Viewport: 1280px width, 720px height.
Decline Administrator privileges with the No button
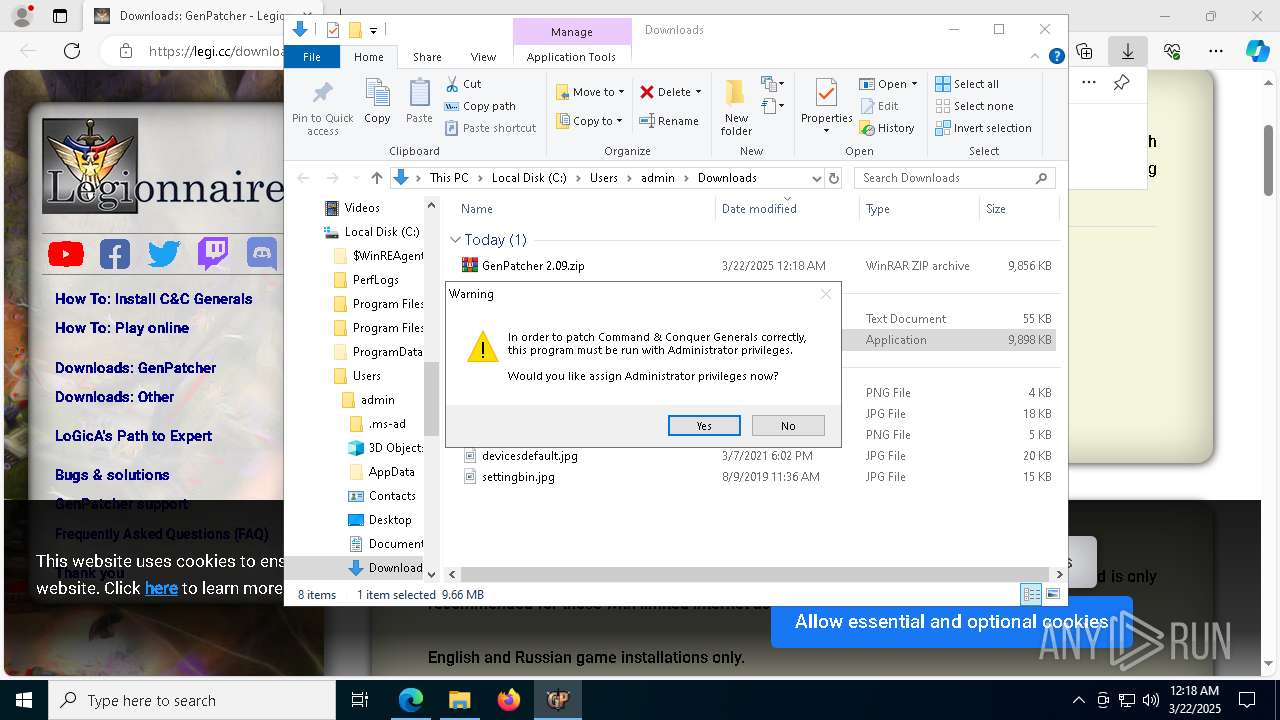pos(788,426)
